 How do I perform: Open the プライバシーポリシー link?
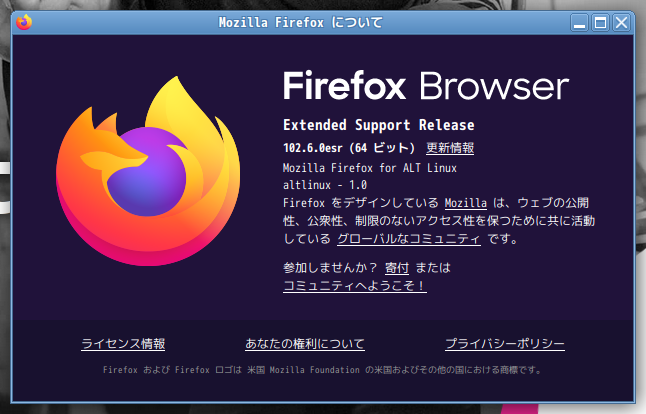[x=505, y=344]
